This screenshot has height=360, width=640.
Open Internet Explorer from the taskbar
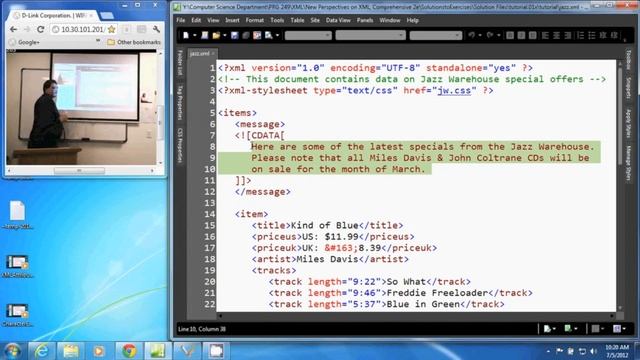pos(42,351)
